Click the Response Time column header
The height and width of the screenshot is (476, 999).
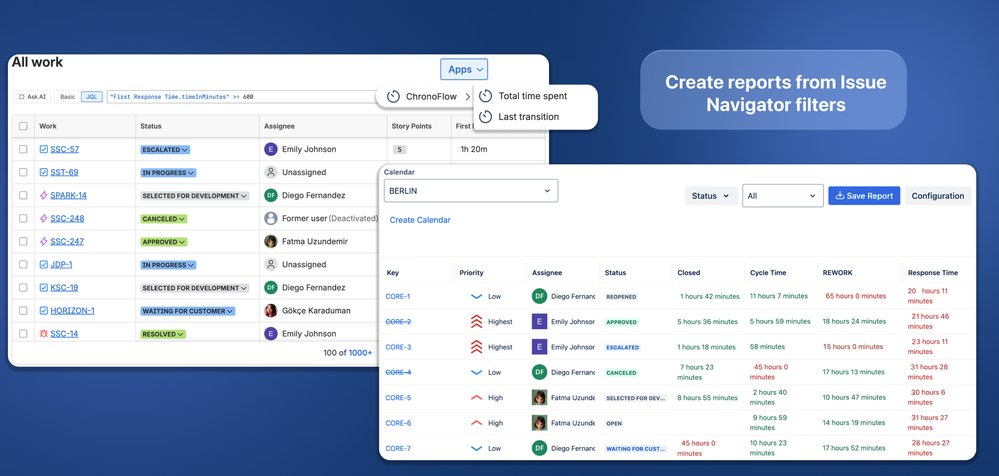coord(933,273)
